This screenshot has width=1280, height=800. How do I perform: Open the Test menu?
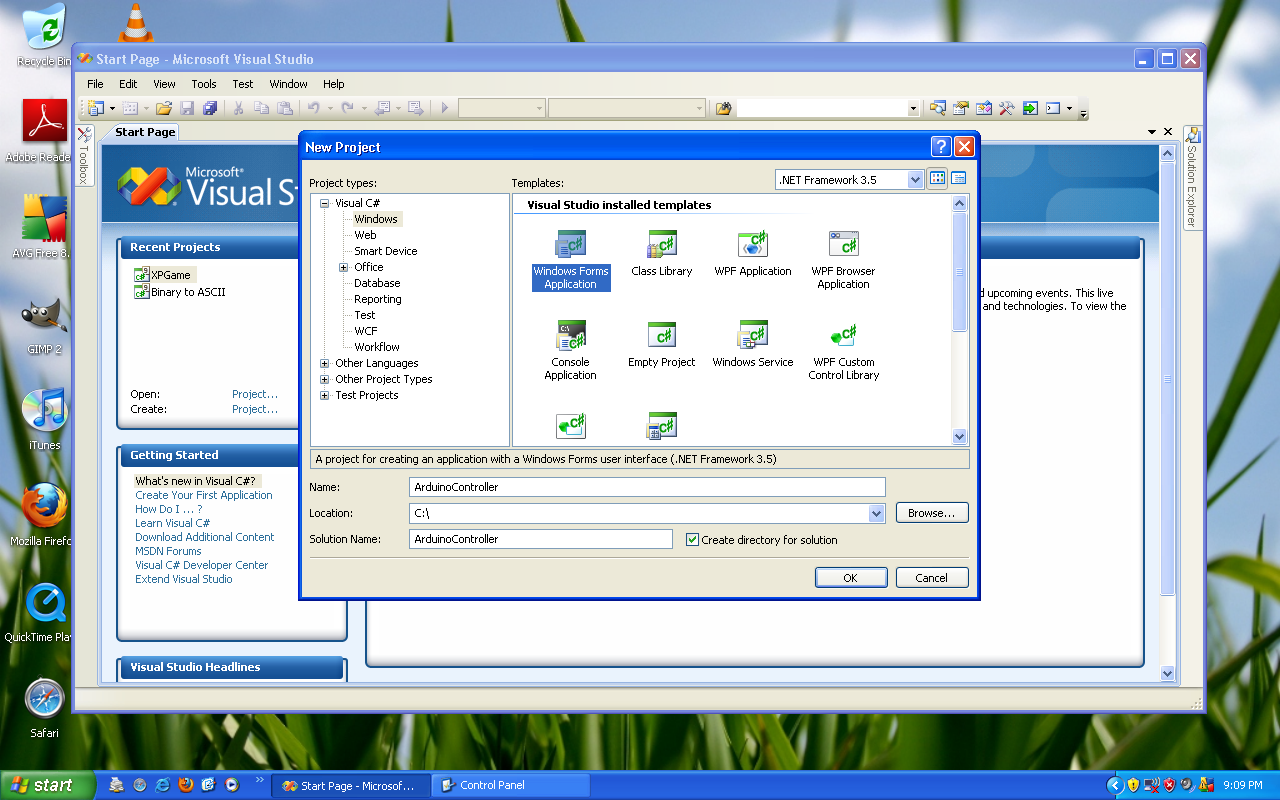click(243, 84)
